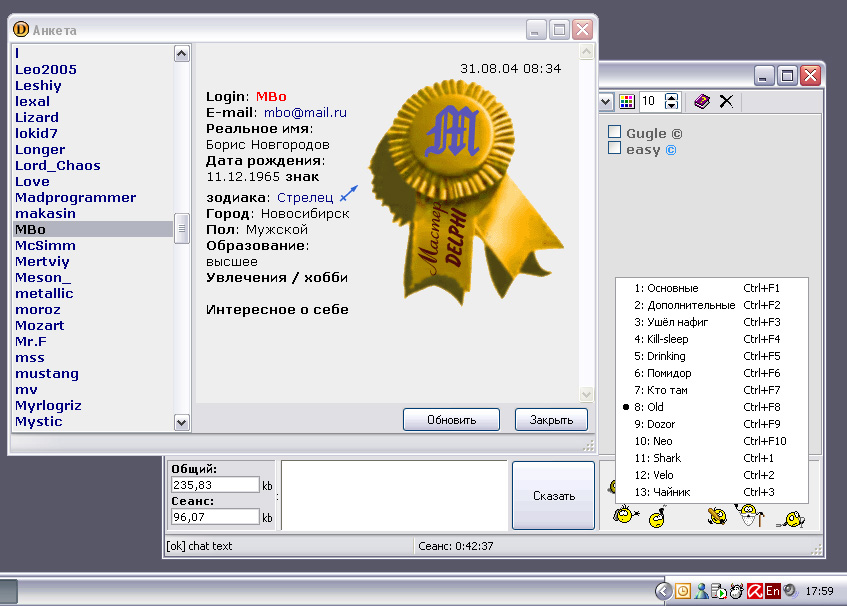Tick the easy checkbox
Viewport: 847px width, 606px height.
pyautogui.click(x=614, y=148)
